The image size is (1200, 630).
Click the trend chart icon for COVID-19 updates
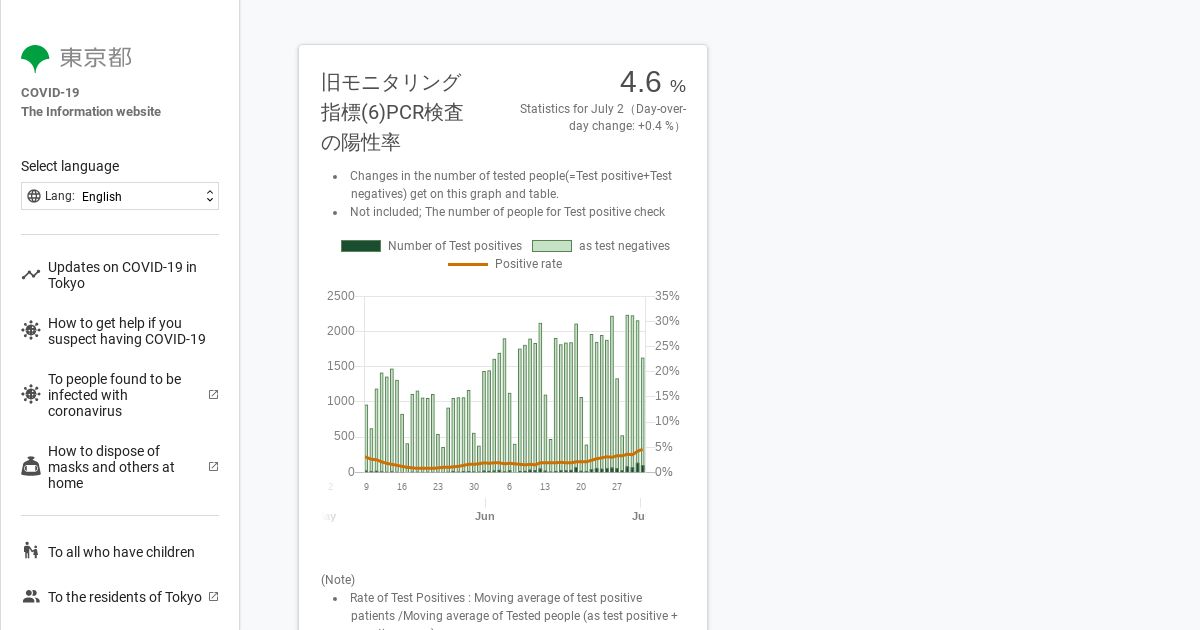click(31, 275)
